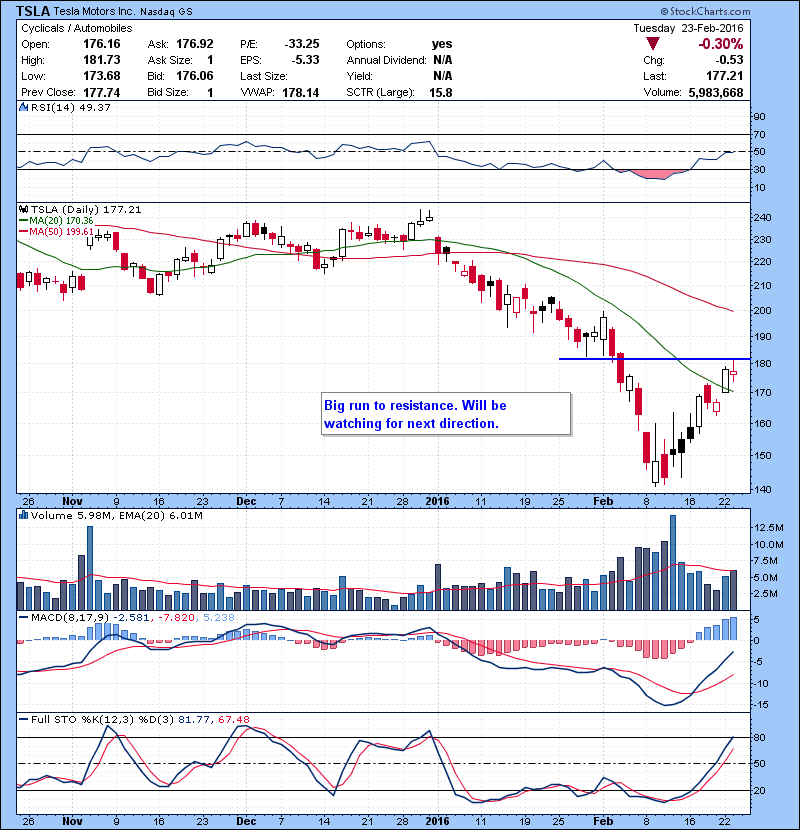
Task: Click the Annual Dividend N/A value
Action: (443, 60)
